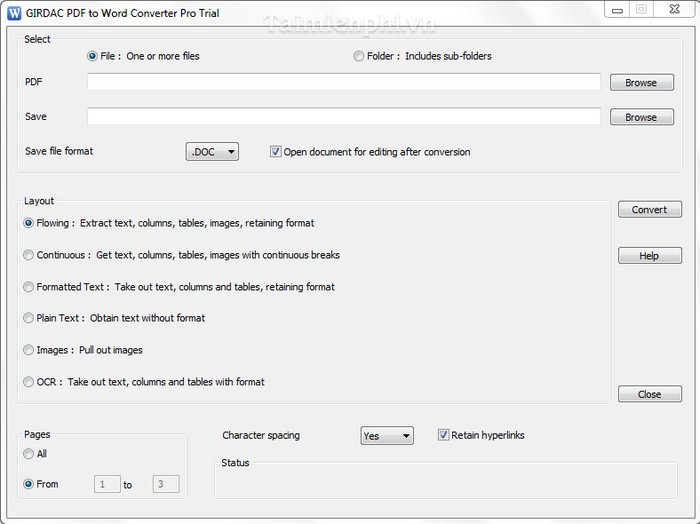This screenshot has width=700, height=524.
Task: Select the Formatted Text layout
Action: (29, 287)
